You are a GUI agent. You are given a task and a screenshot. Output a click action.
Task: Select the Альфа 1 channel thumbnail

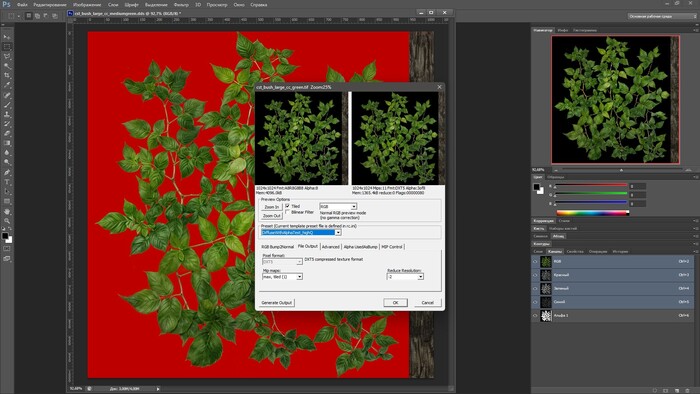click(x=546, y=315)
